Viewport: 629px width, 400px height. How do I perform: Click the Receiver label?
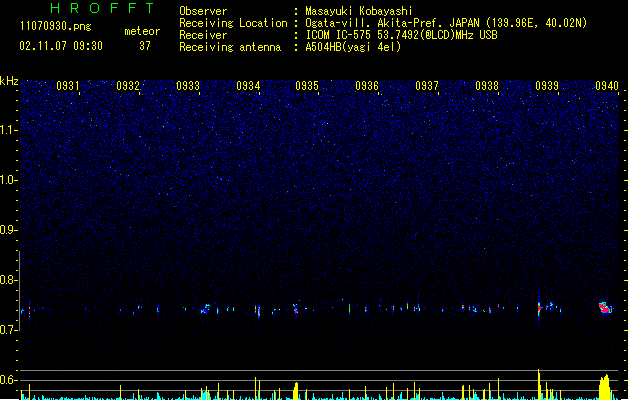point(203,35)
